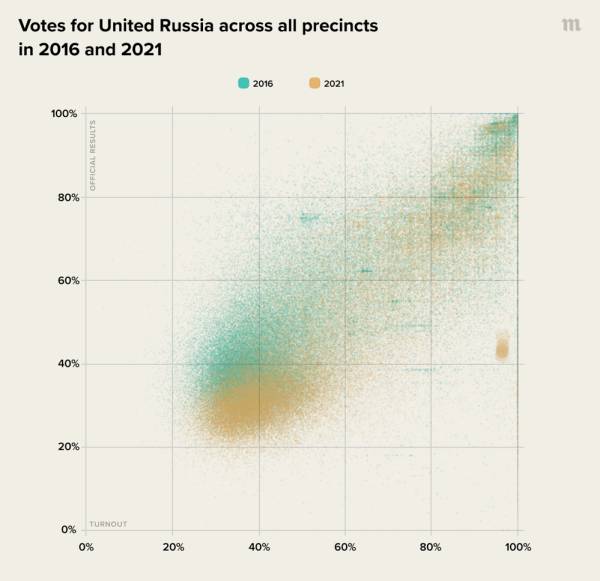Viewport: 600px width, 581px height.
Task: Click the TURNOUT axis label
Action: pos(107,524)
